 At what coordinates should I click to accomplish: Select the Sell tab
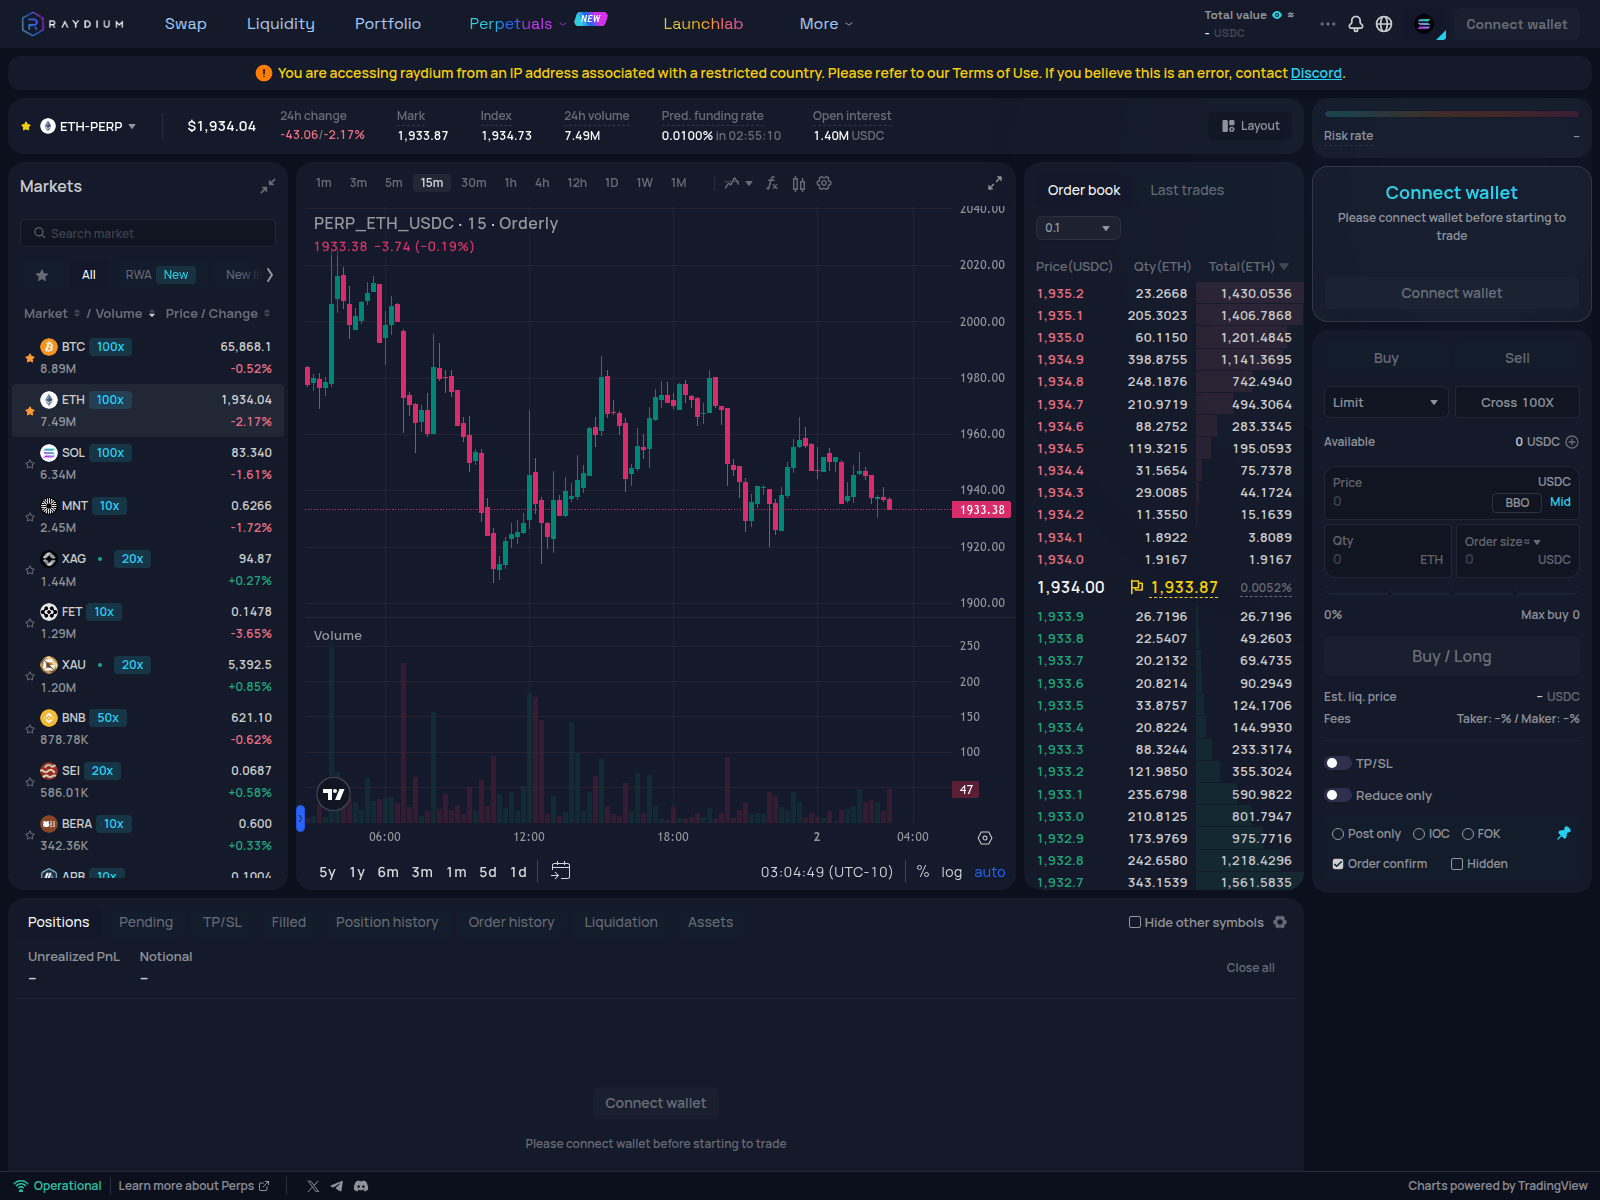coord(1517,358)
